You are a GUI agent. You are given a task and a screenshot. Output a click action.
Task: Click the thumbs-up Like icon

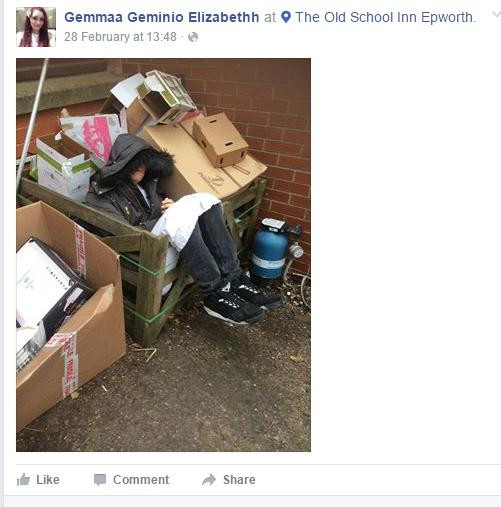click(x=23, y=480)
